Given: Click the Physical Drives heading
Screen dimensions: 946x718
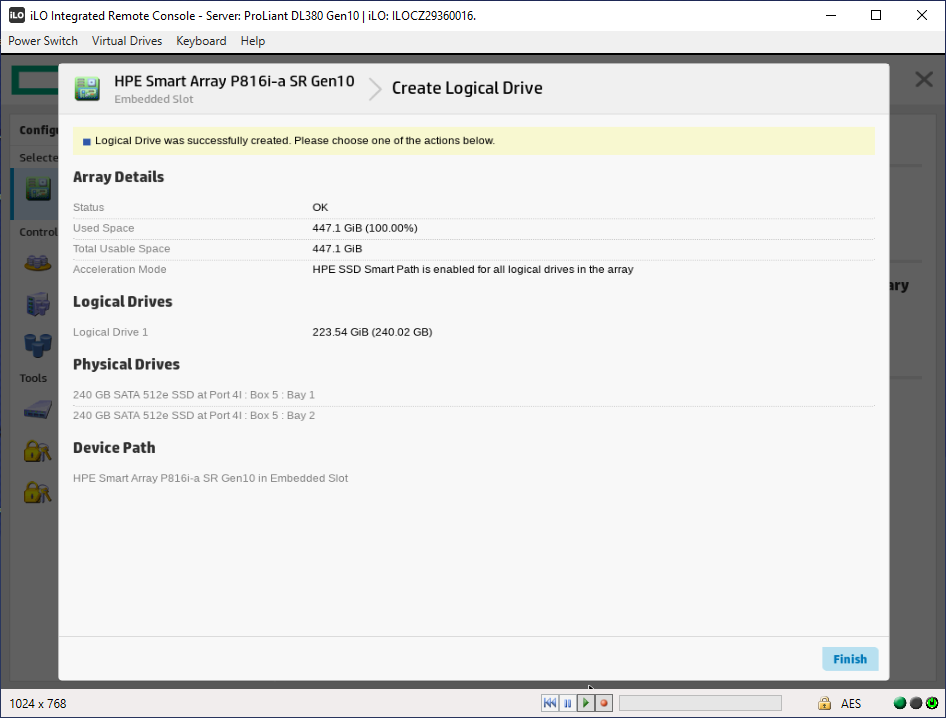Looking at the screenshot, I should [x=126, y=364].
